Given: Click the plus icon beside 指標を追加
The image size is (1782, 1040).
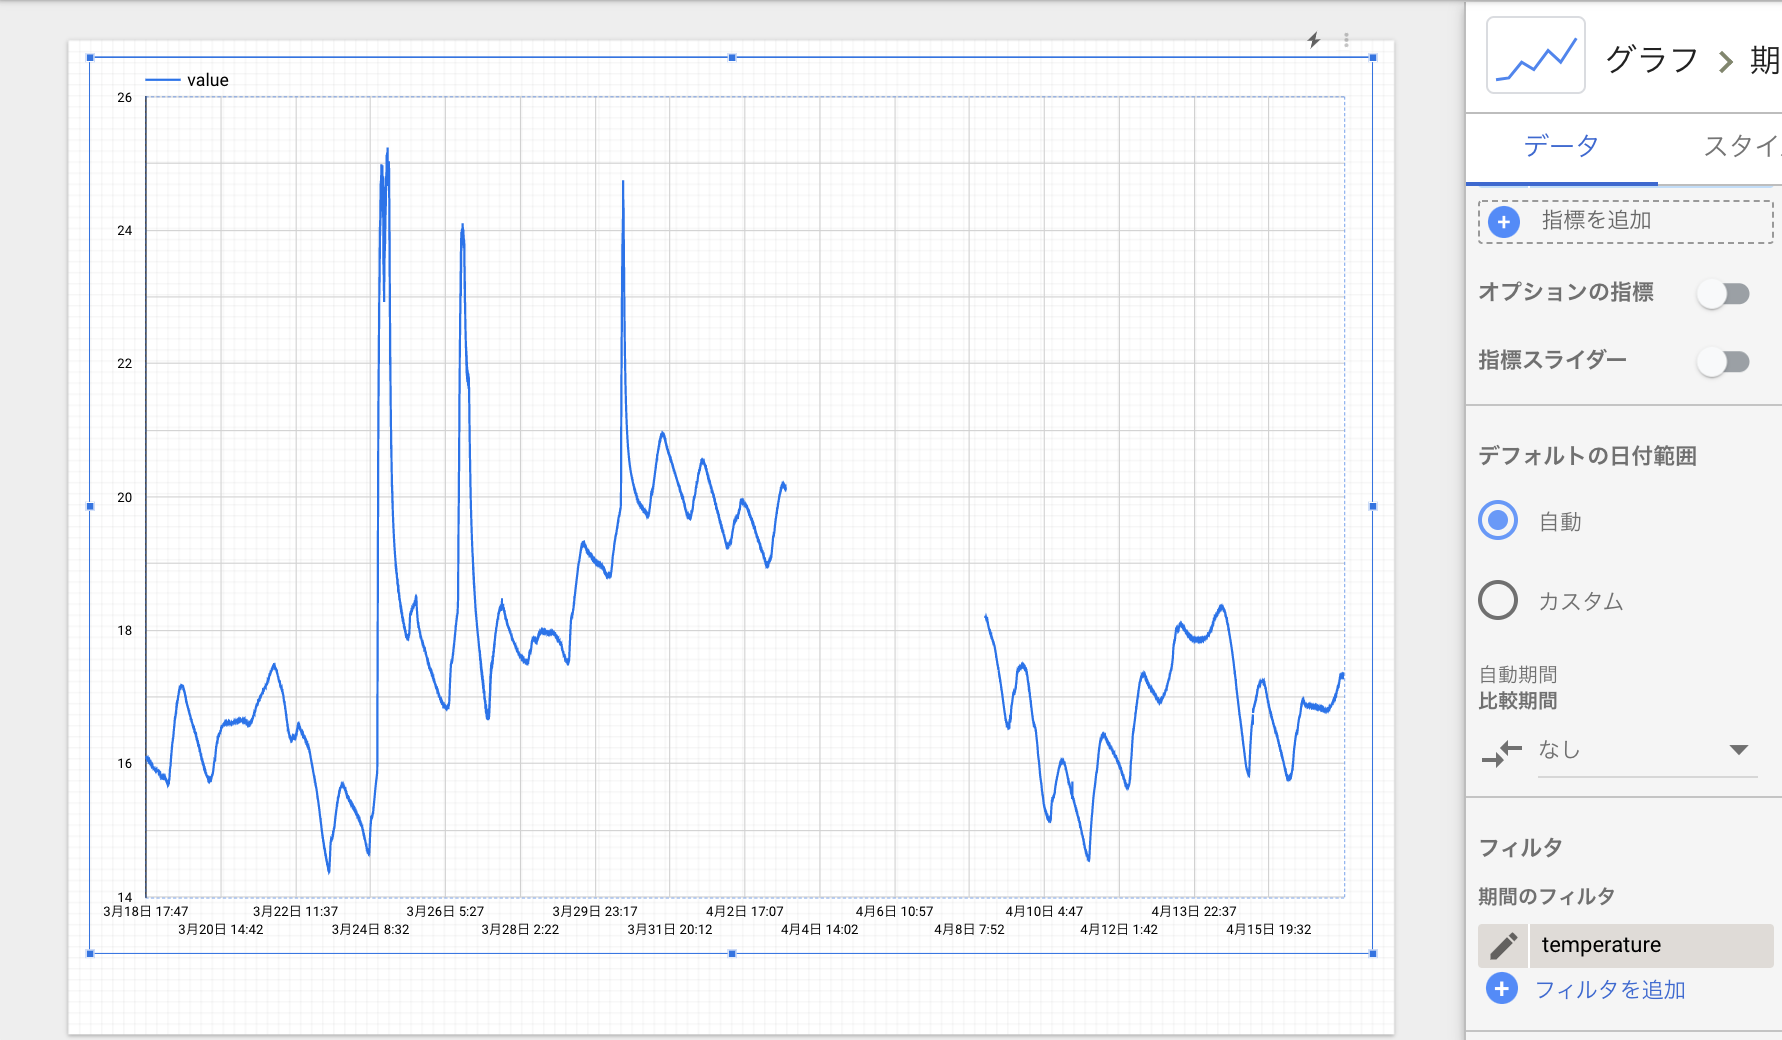Looking at the screenshot, I should (x=1504, y=222).
